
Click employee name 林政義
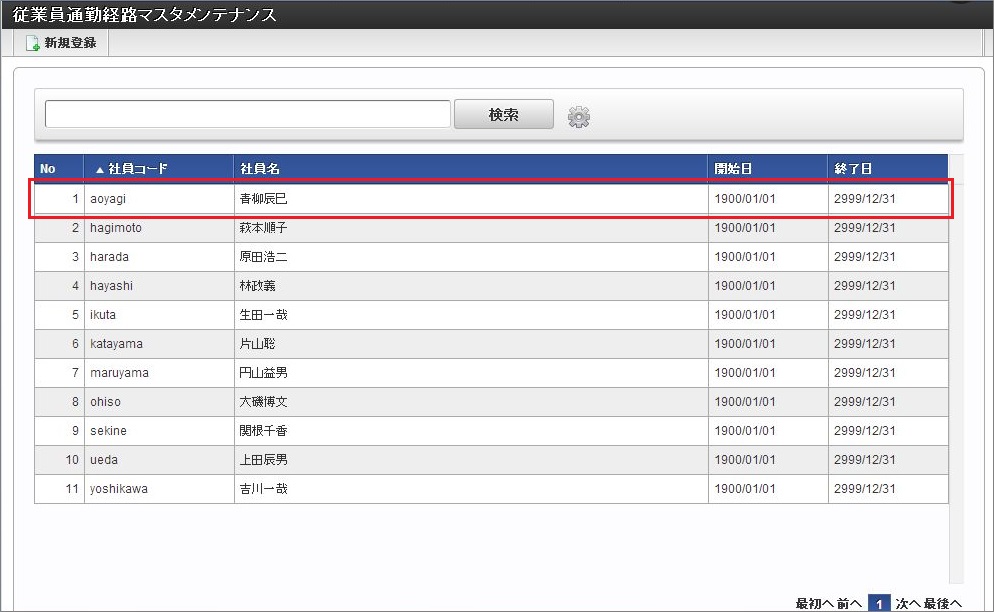coord(257,286)
